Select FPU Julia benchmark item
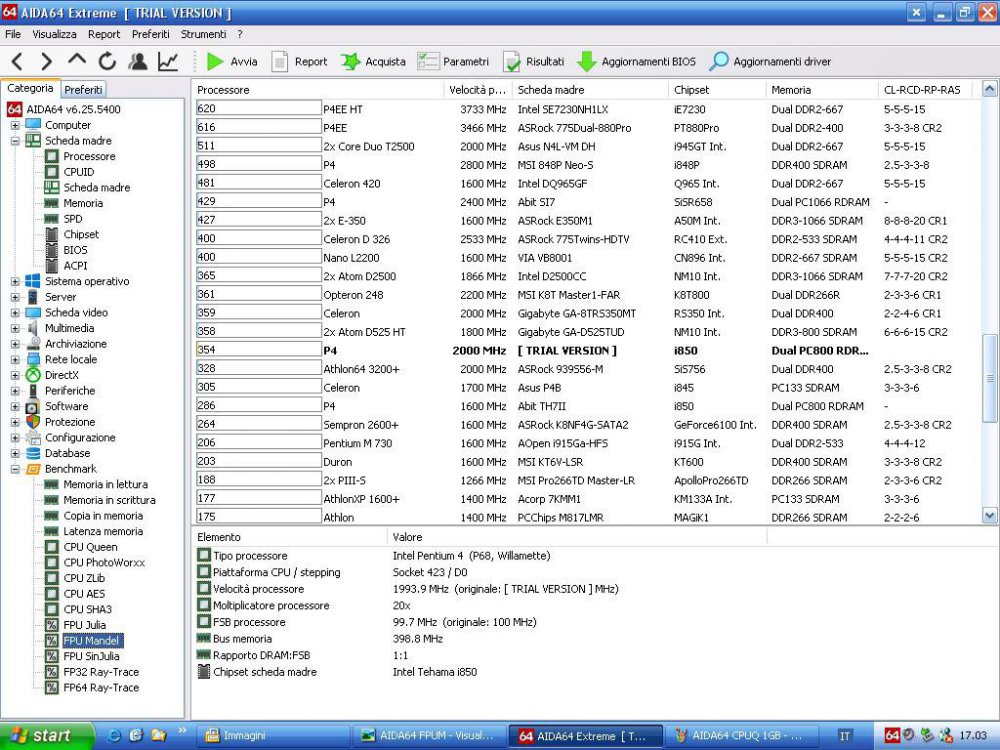The width and height of the screenshot is (1000, 750). click(84, 625)
